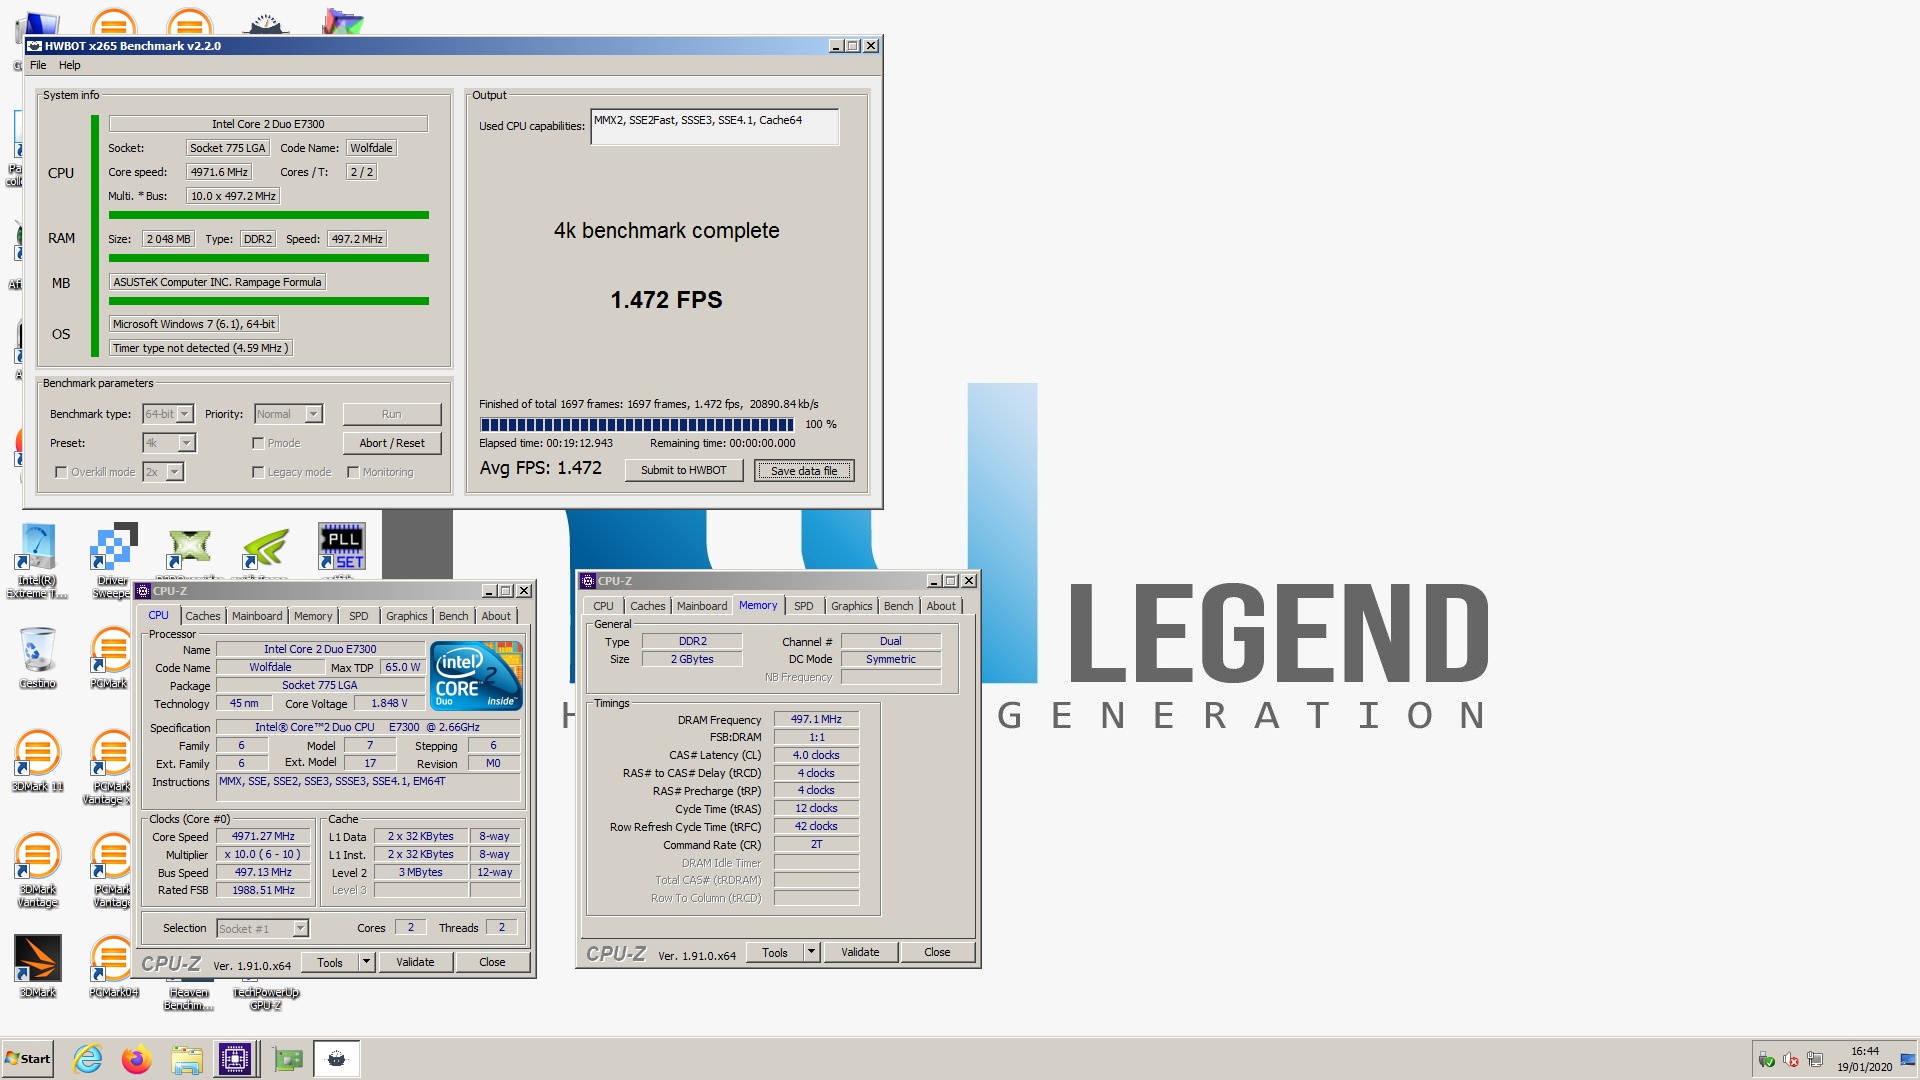The height and width of the screenshot is (1080, 1920).
Task: Click the red-cross tray icon
Action: coord(1791,1060)
